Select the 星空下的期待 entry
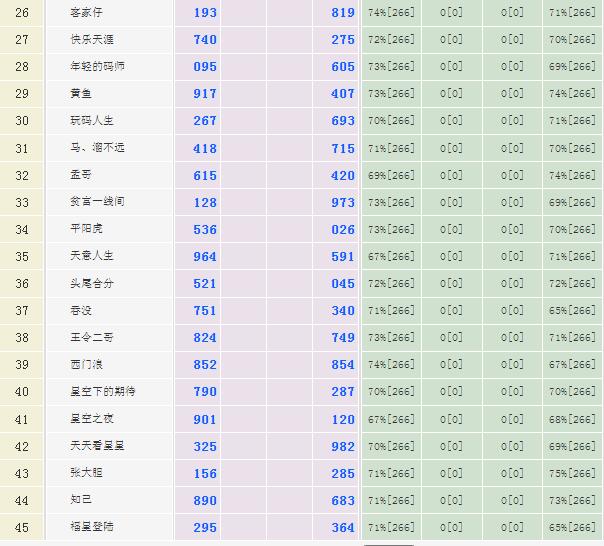 tap(104, 391)
